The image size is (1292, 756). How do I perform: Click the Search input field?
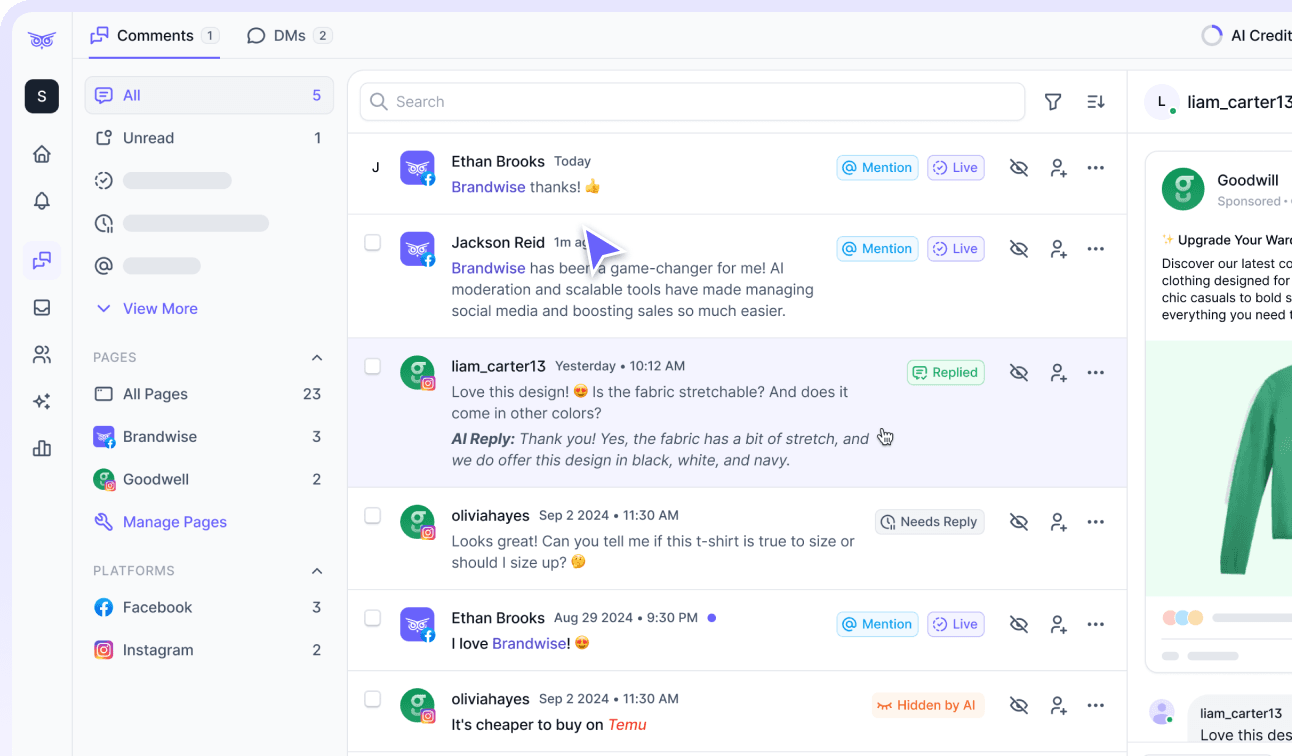[x=692, y=102]
